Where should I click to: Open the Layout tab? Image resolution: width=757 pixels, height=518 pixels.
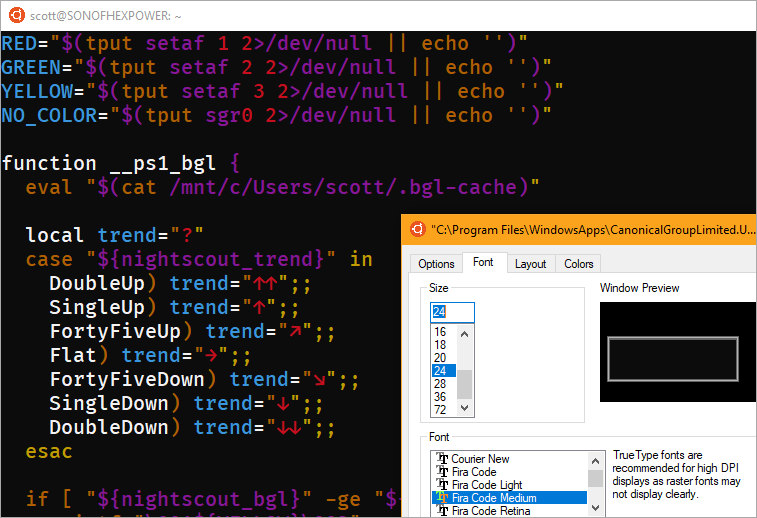coord(530,264)
